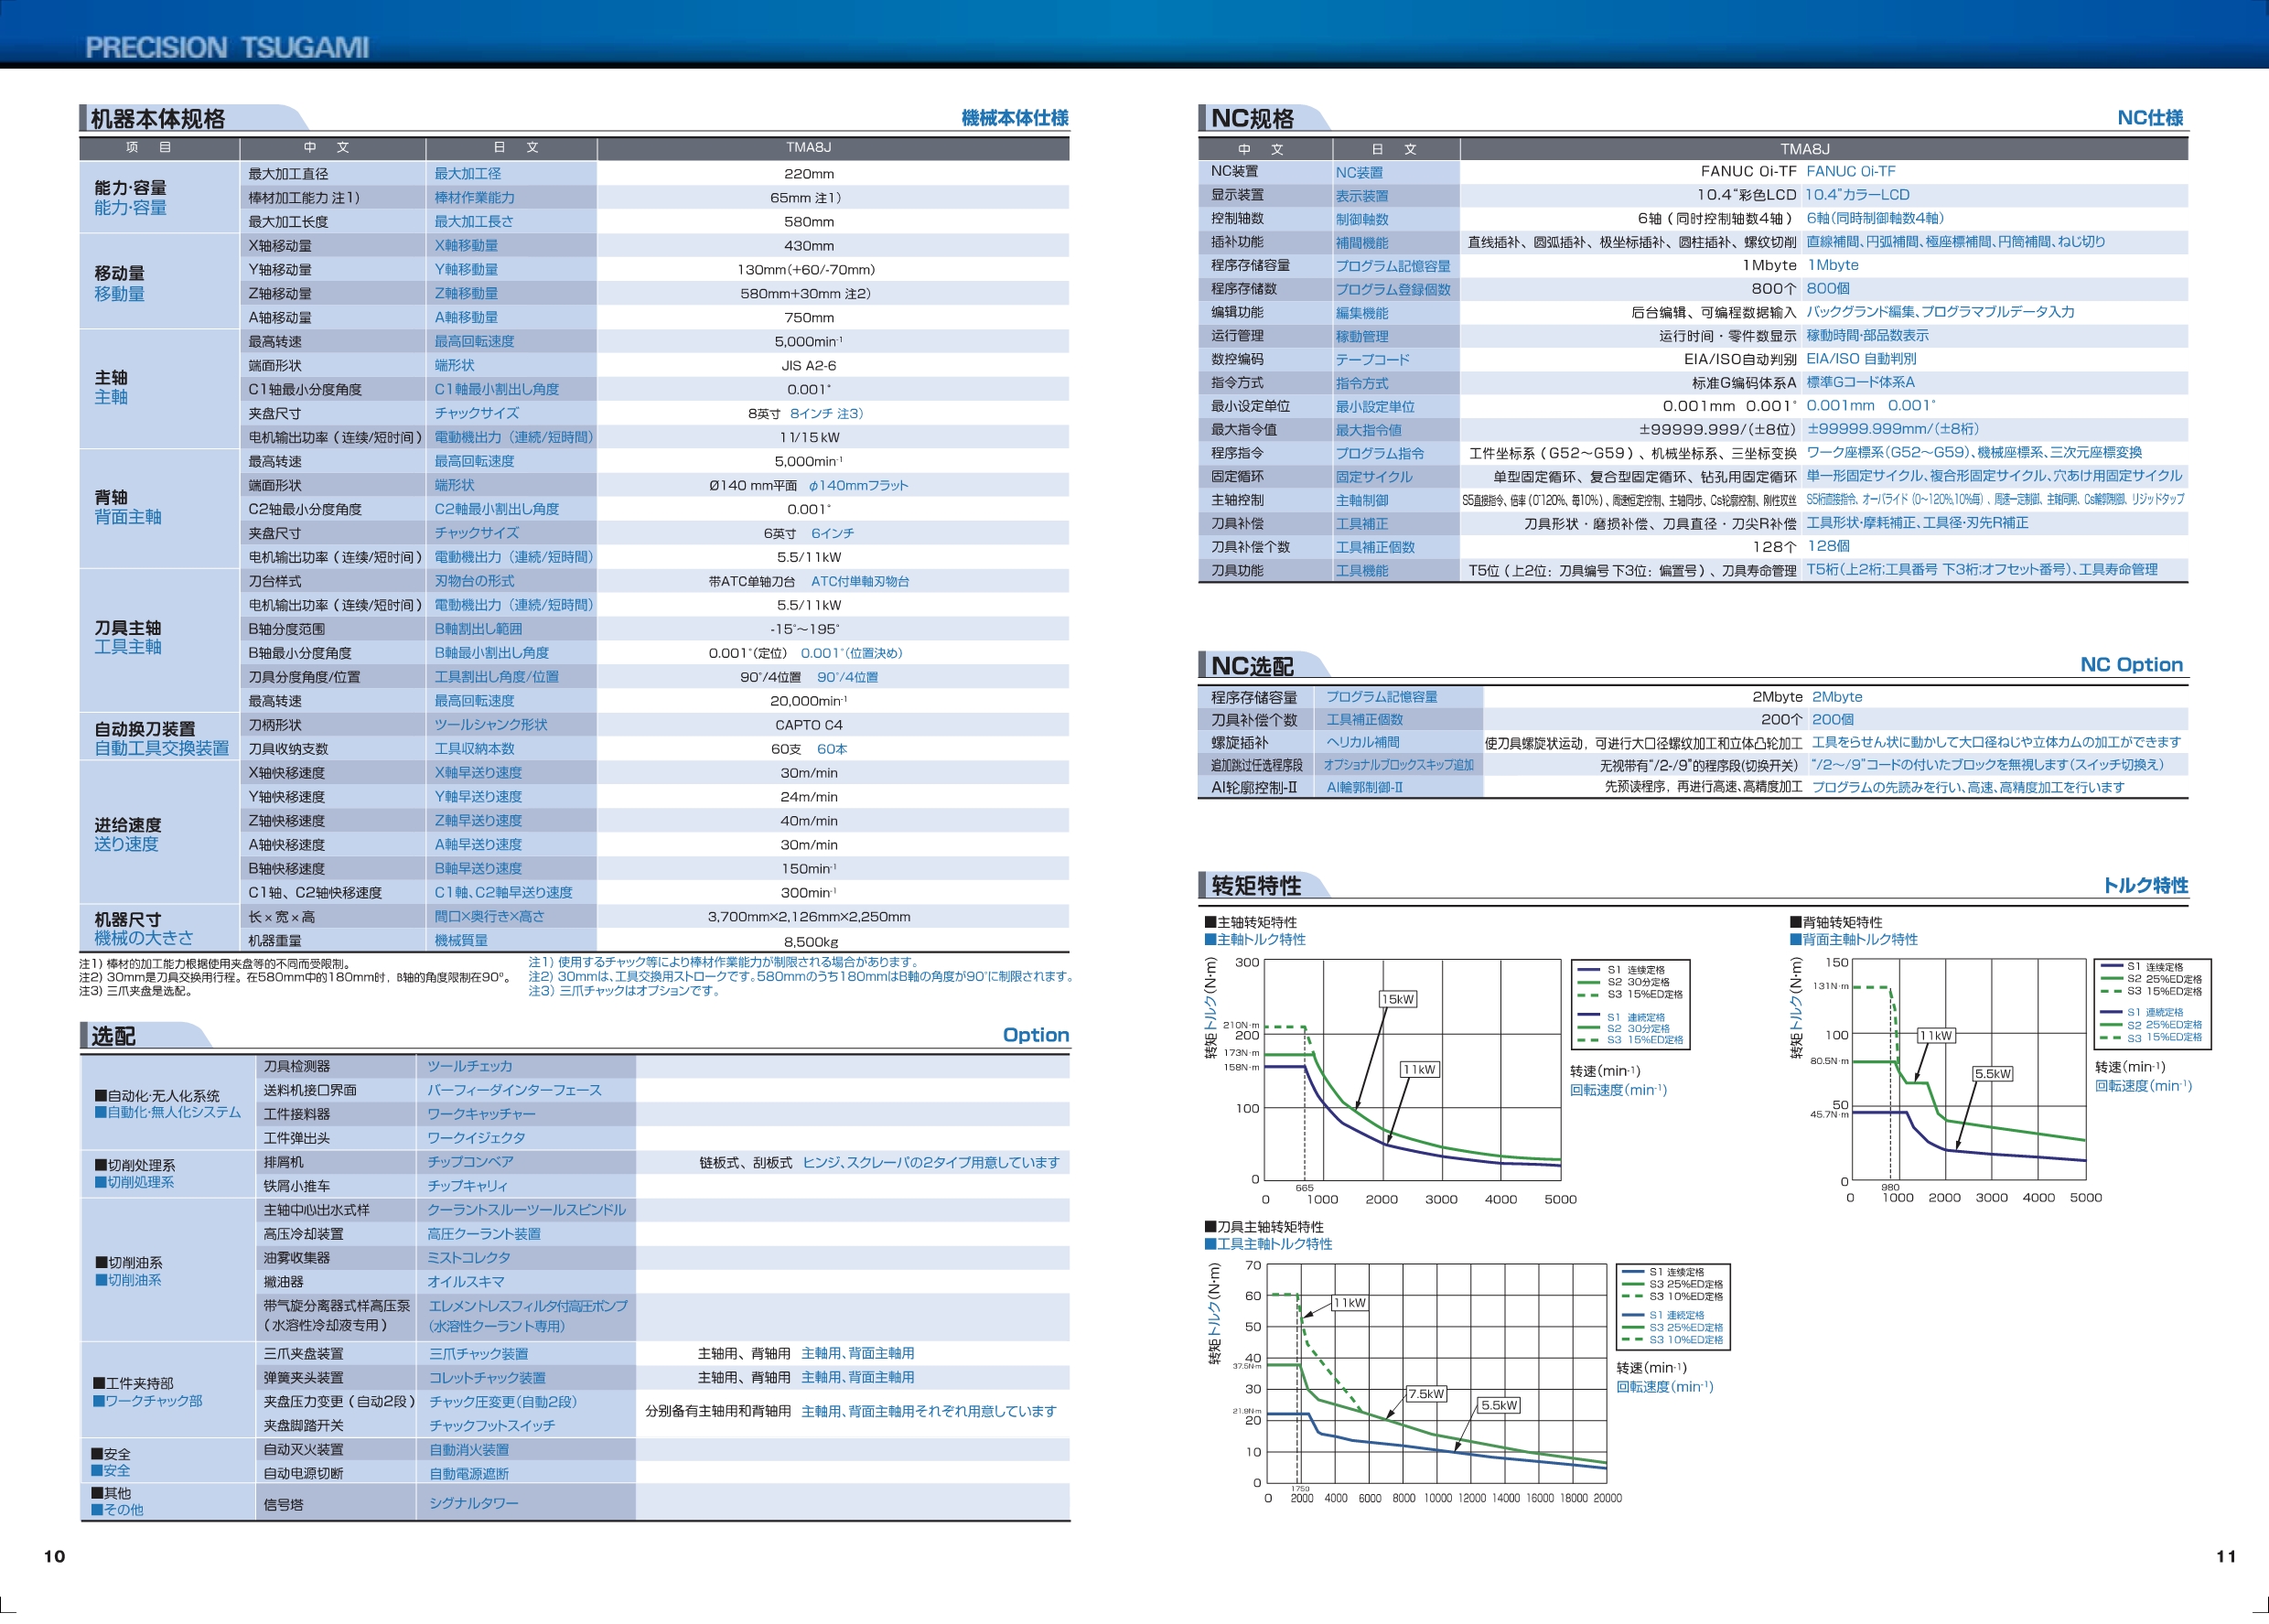Click the 机器本体规格 section heading
Viewport: 2269px width, 1624px height.
point(158,119)
